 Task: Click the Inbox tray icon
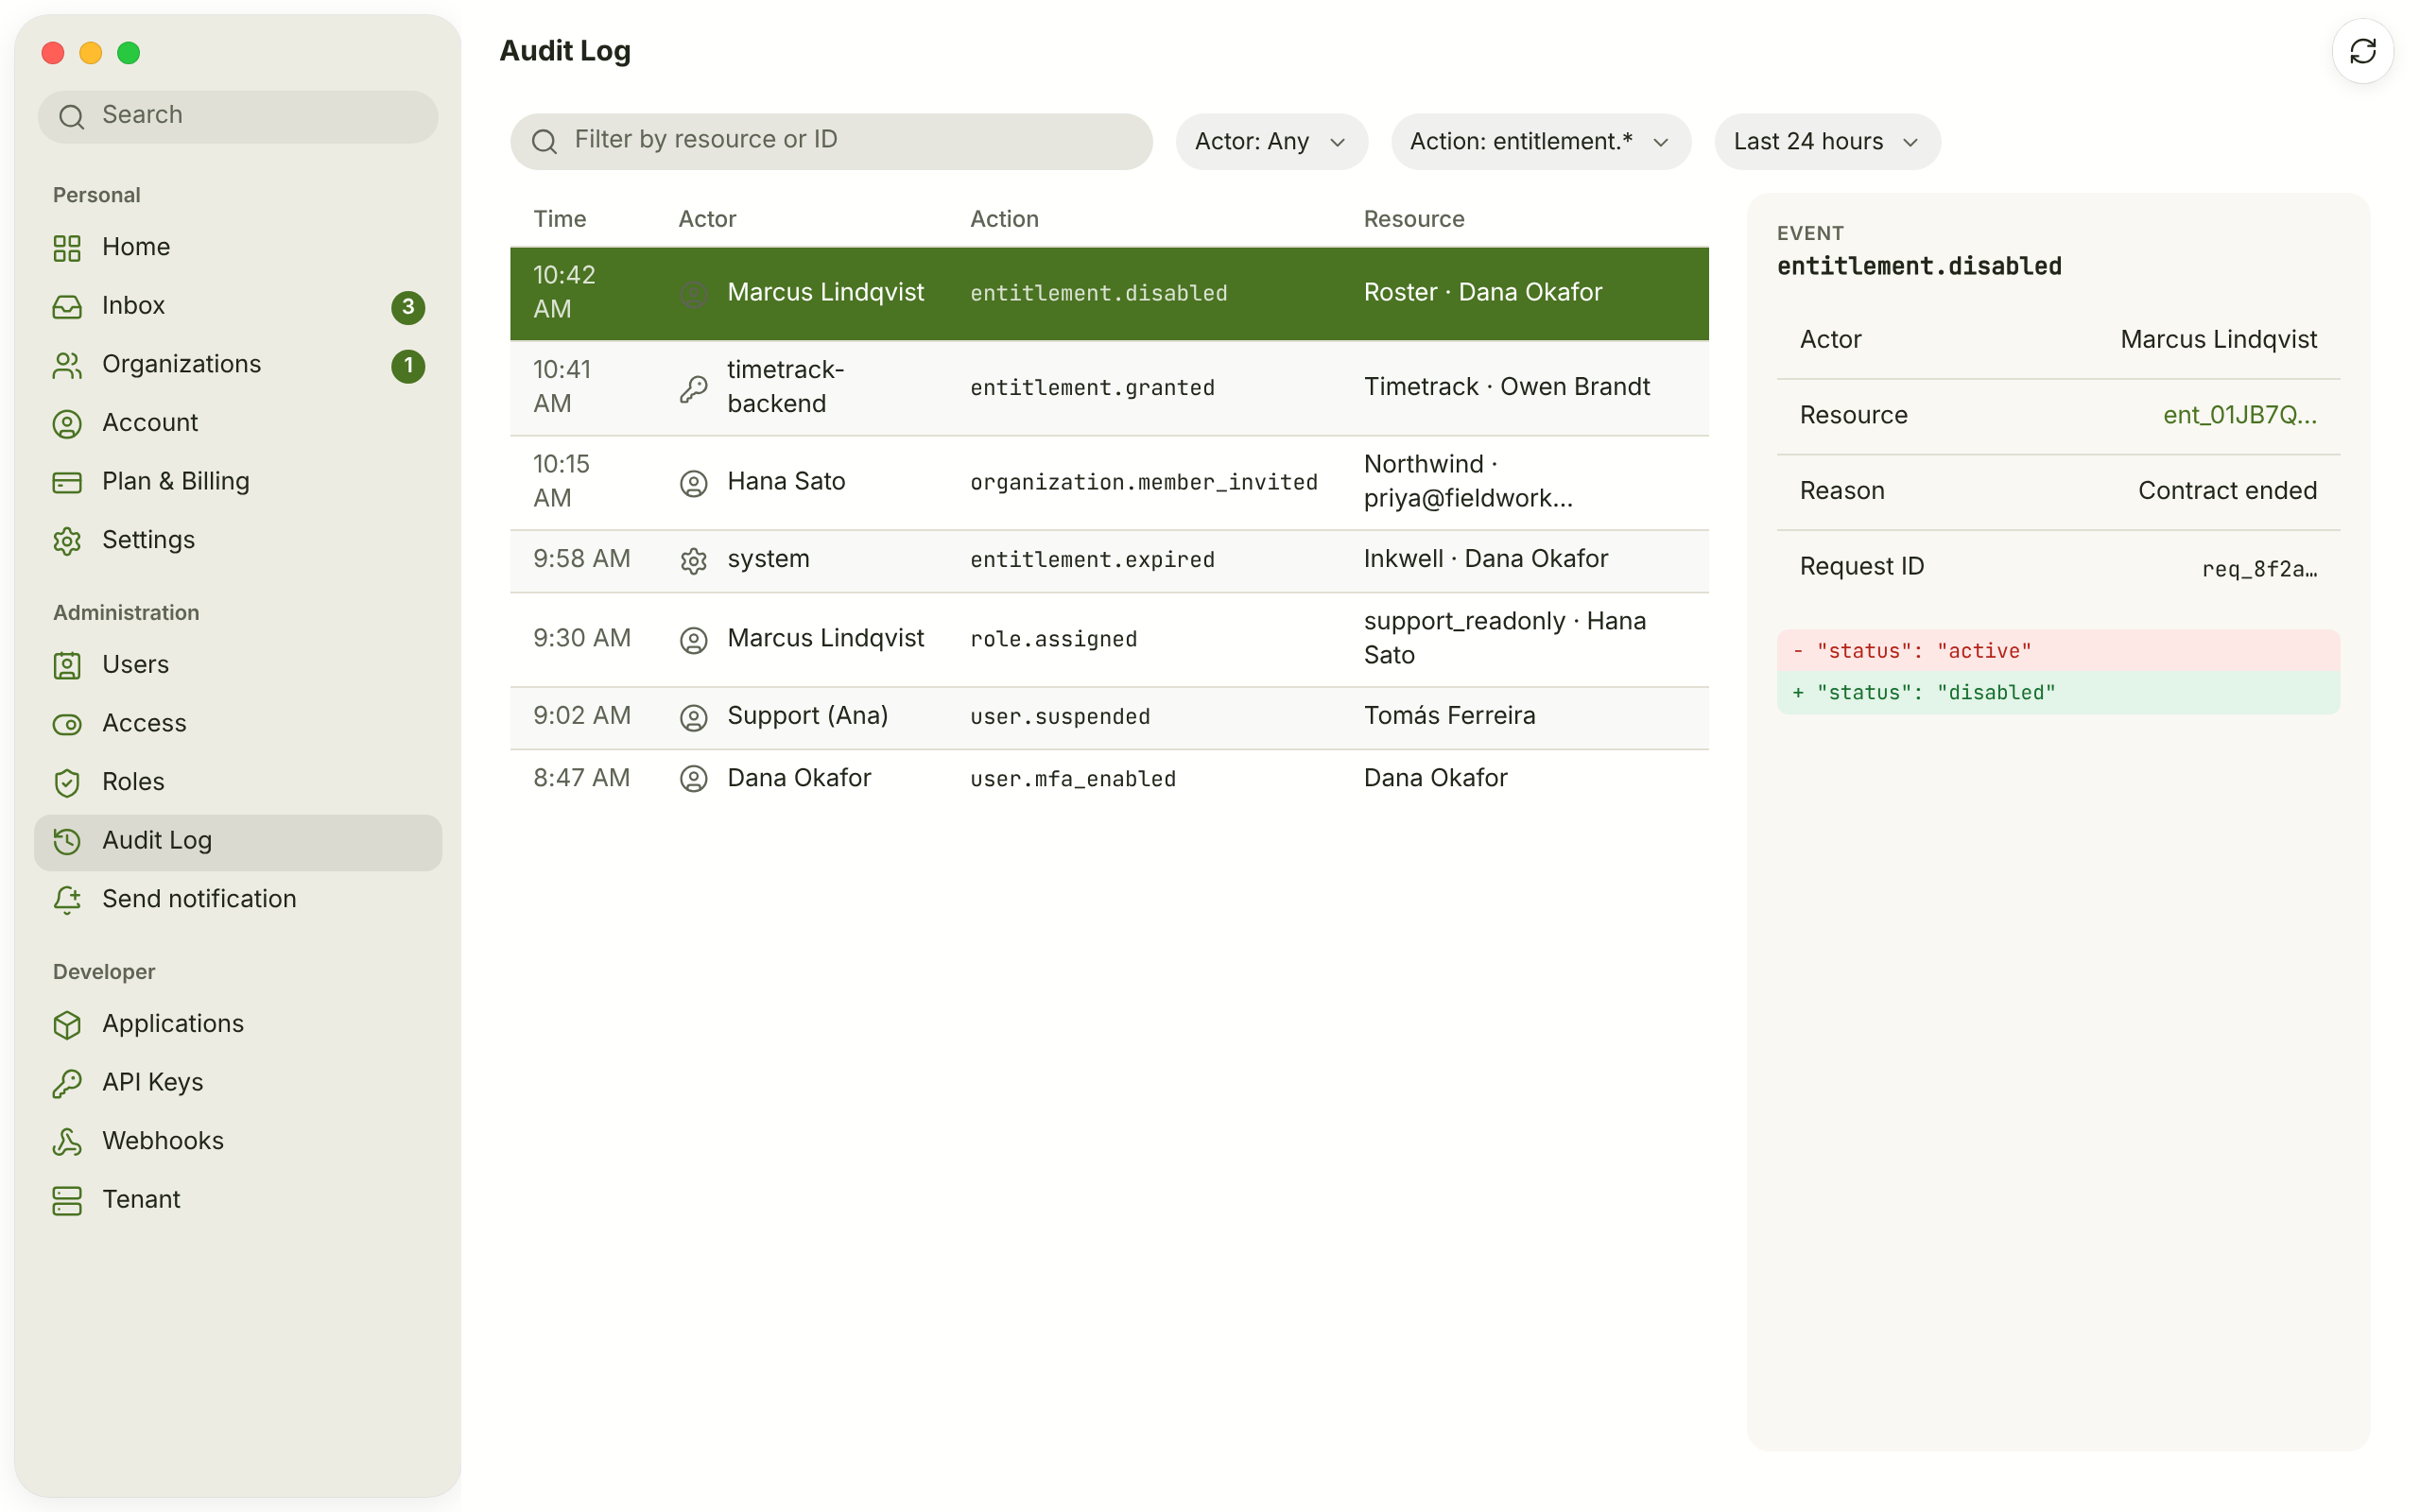67,306
